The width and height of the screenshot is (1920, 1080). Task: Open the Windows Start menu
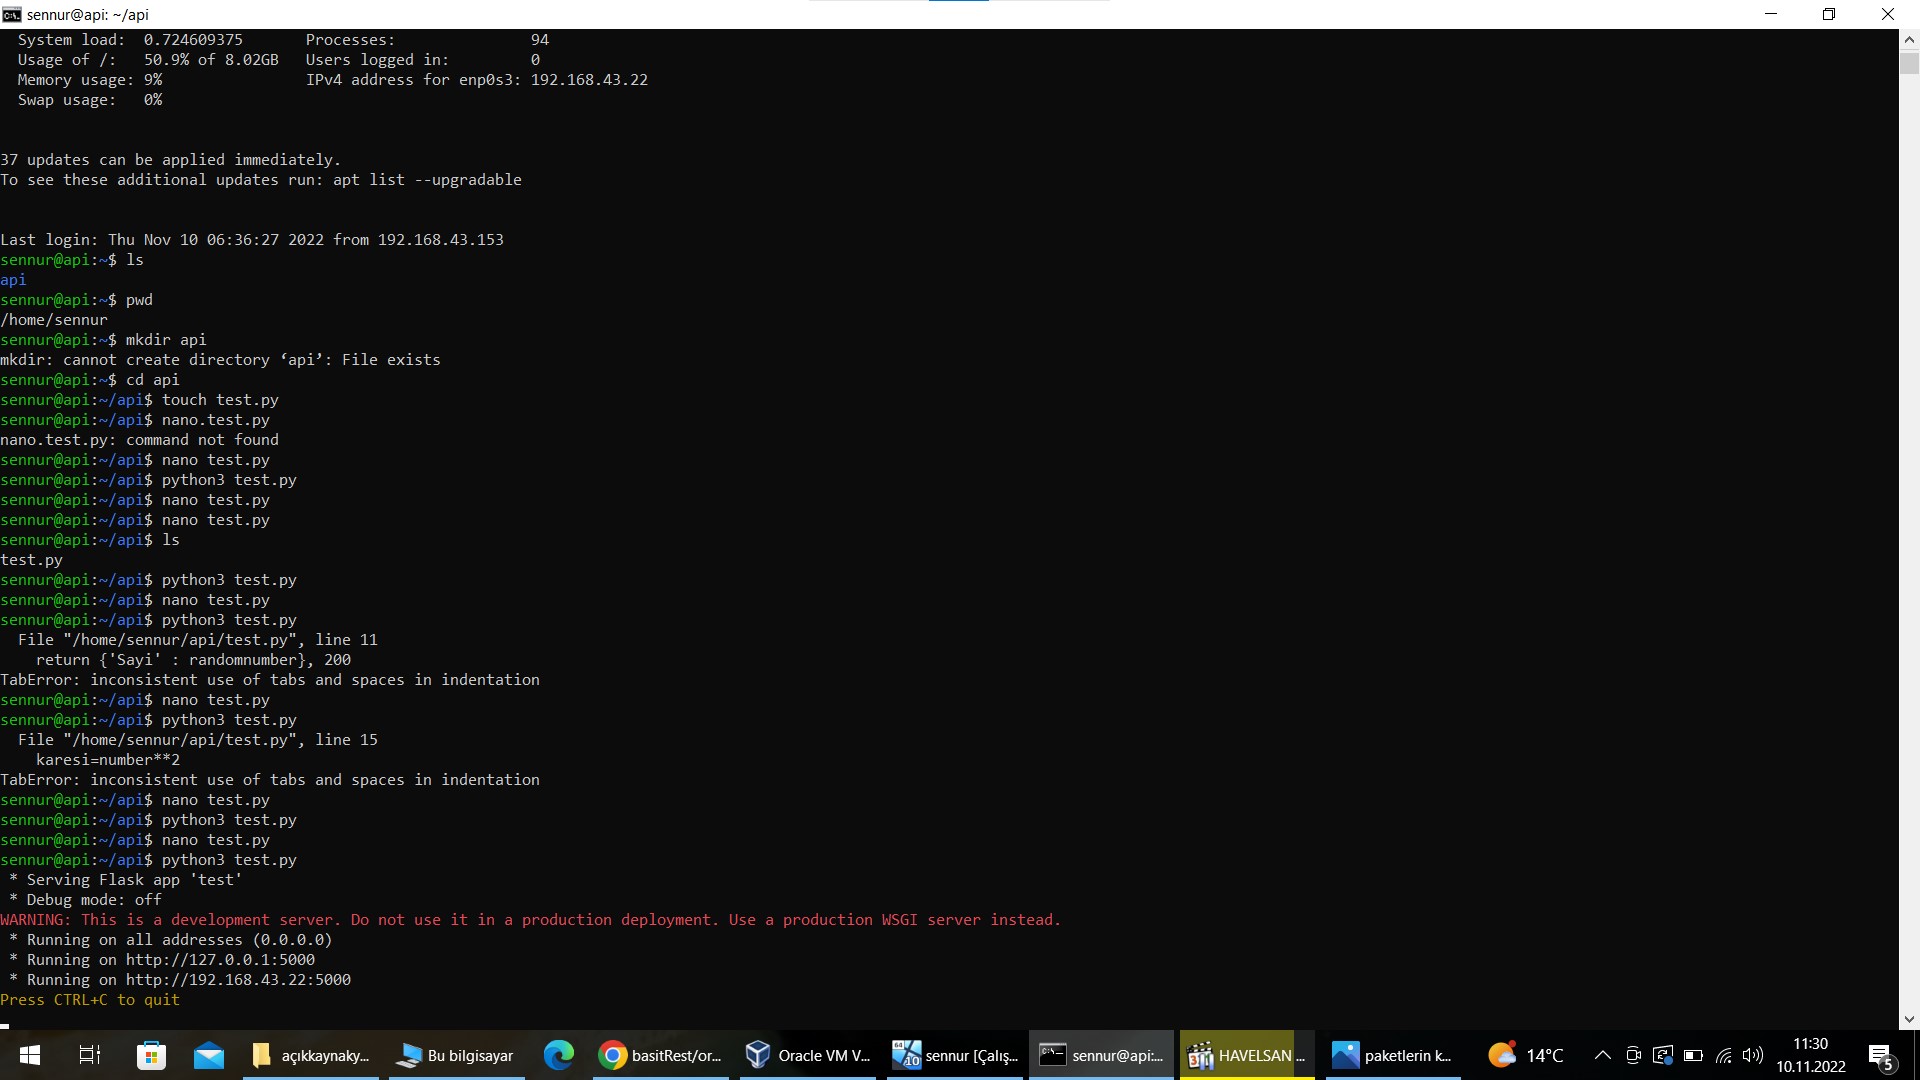[29, 1055]
